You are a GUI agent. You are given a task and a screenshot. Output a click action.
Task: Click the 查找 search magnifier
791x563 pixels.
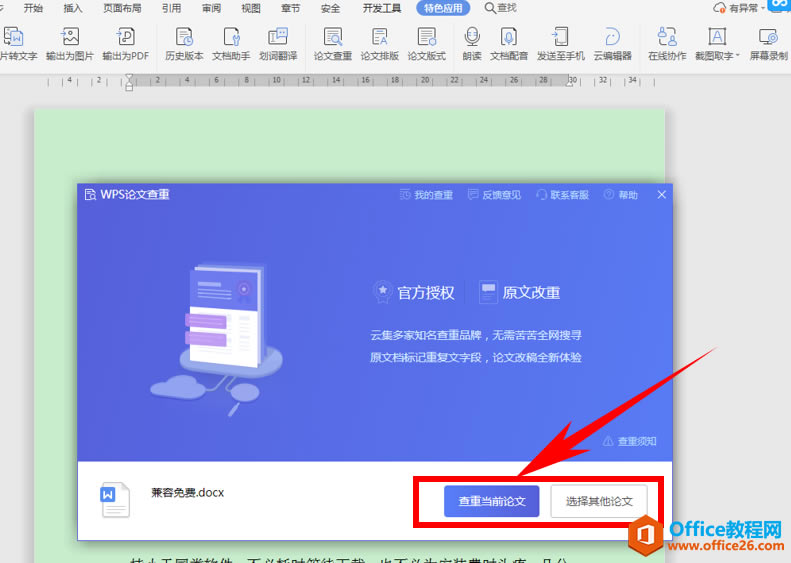click(x=490, y=8)
